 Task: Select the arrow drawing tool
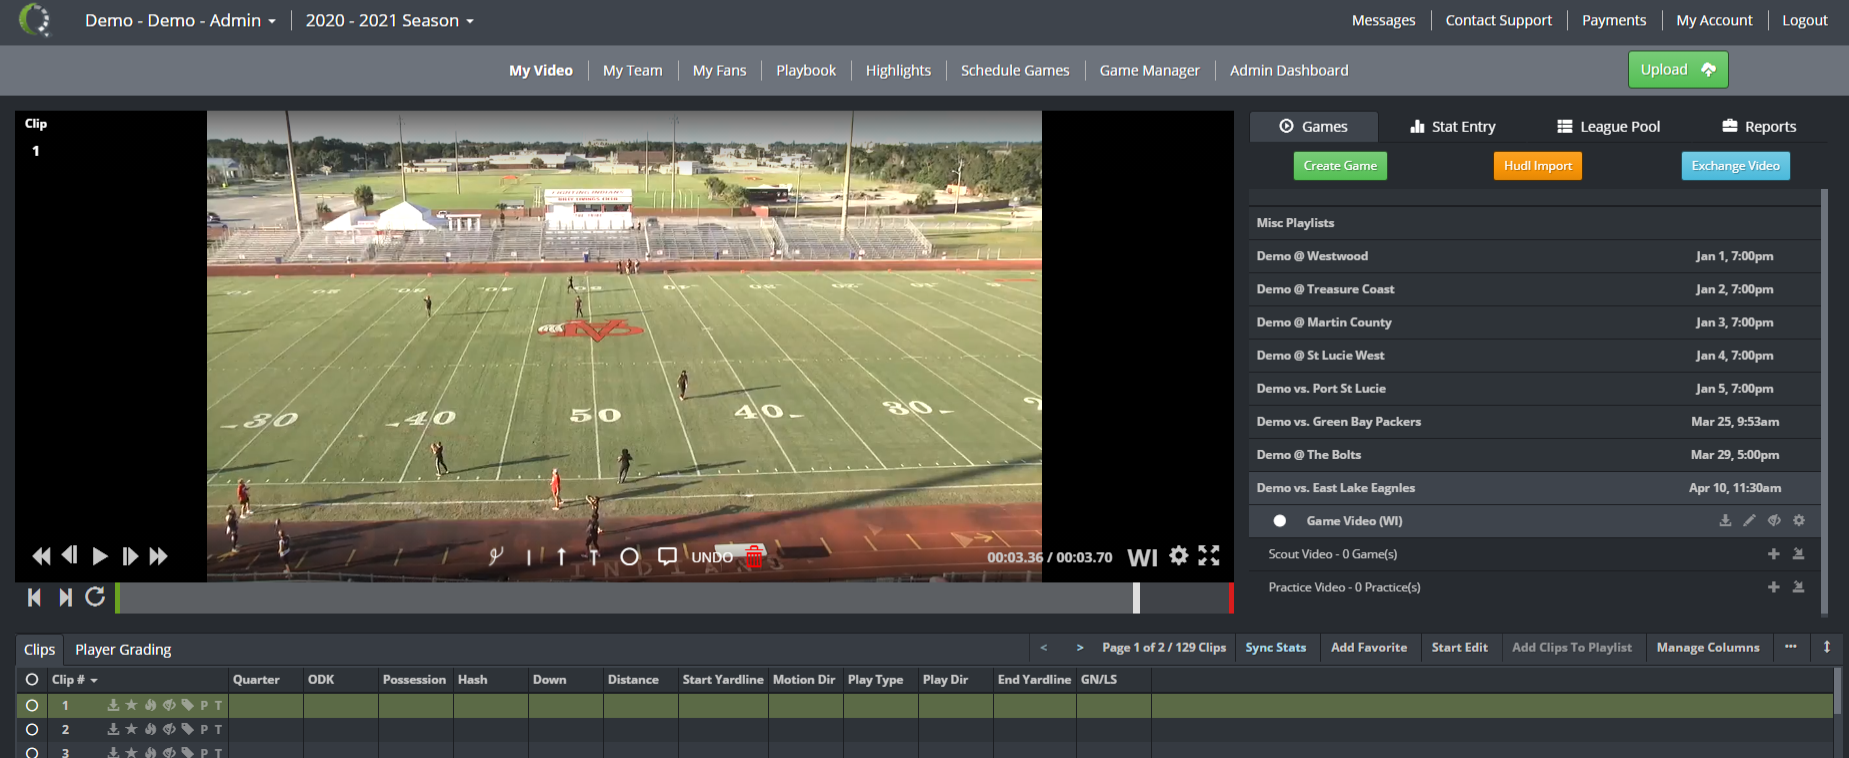(562, 557)
